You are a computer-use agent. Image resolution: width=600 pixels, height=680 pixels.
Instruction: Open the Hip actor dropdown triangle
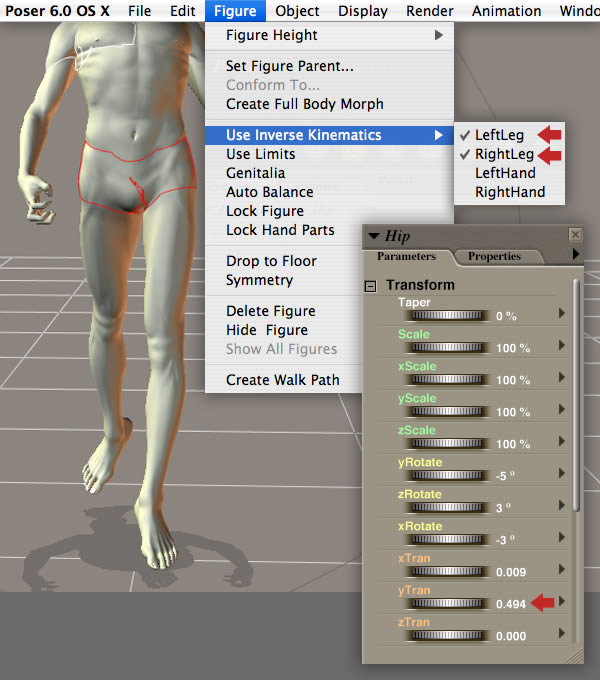click(x=374, y=236)
